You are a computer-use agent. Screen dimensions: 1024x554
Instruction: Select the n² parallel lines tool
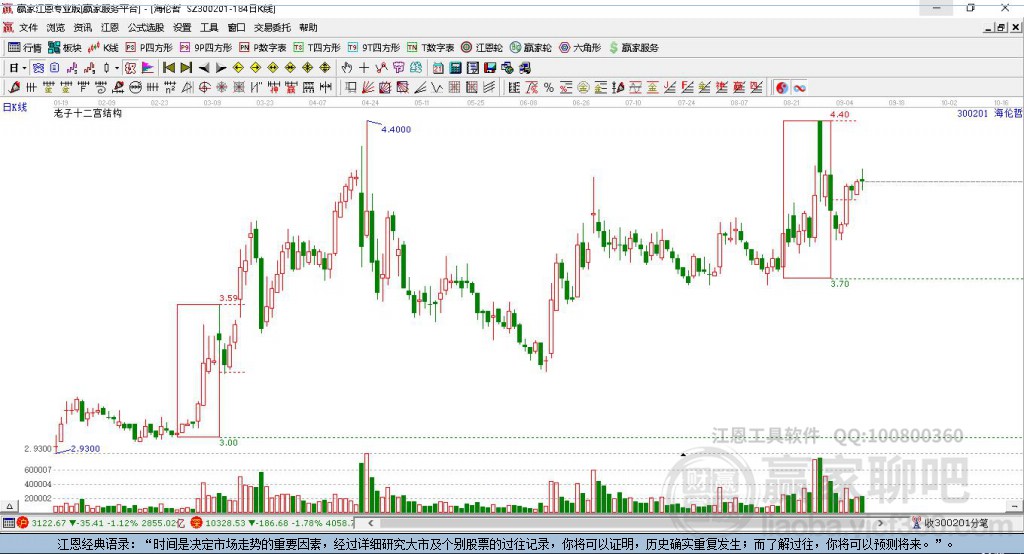coord(170,87)
